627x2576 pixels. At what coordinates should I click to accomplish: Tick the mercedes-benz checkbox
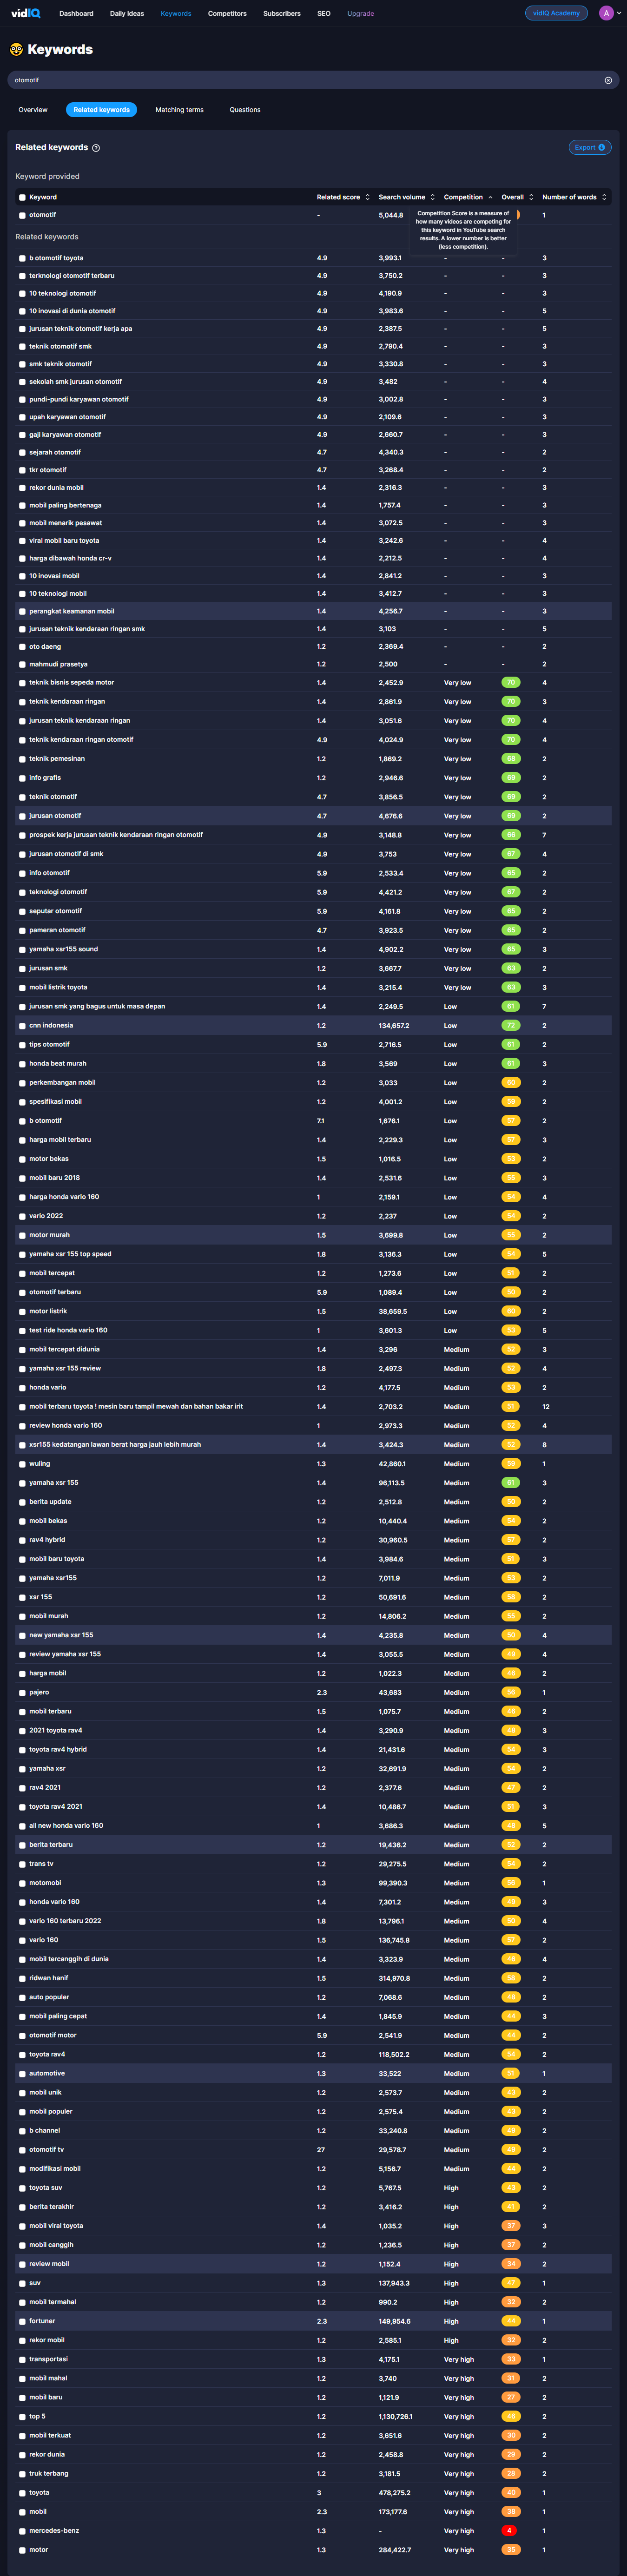point(22,2530)
